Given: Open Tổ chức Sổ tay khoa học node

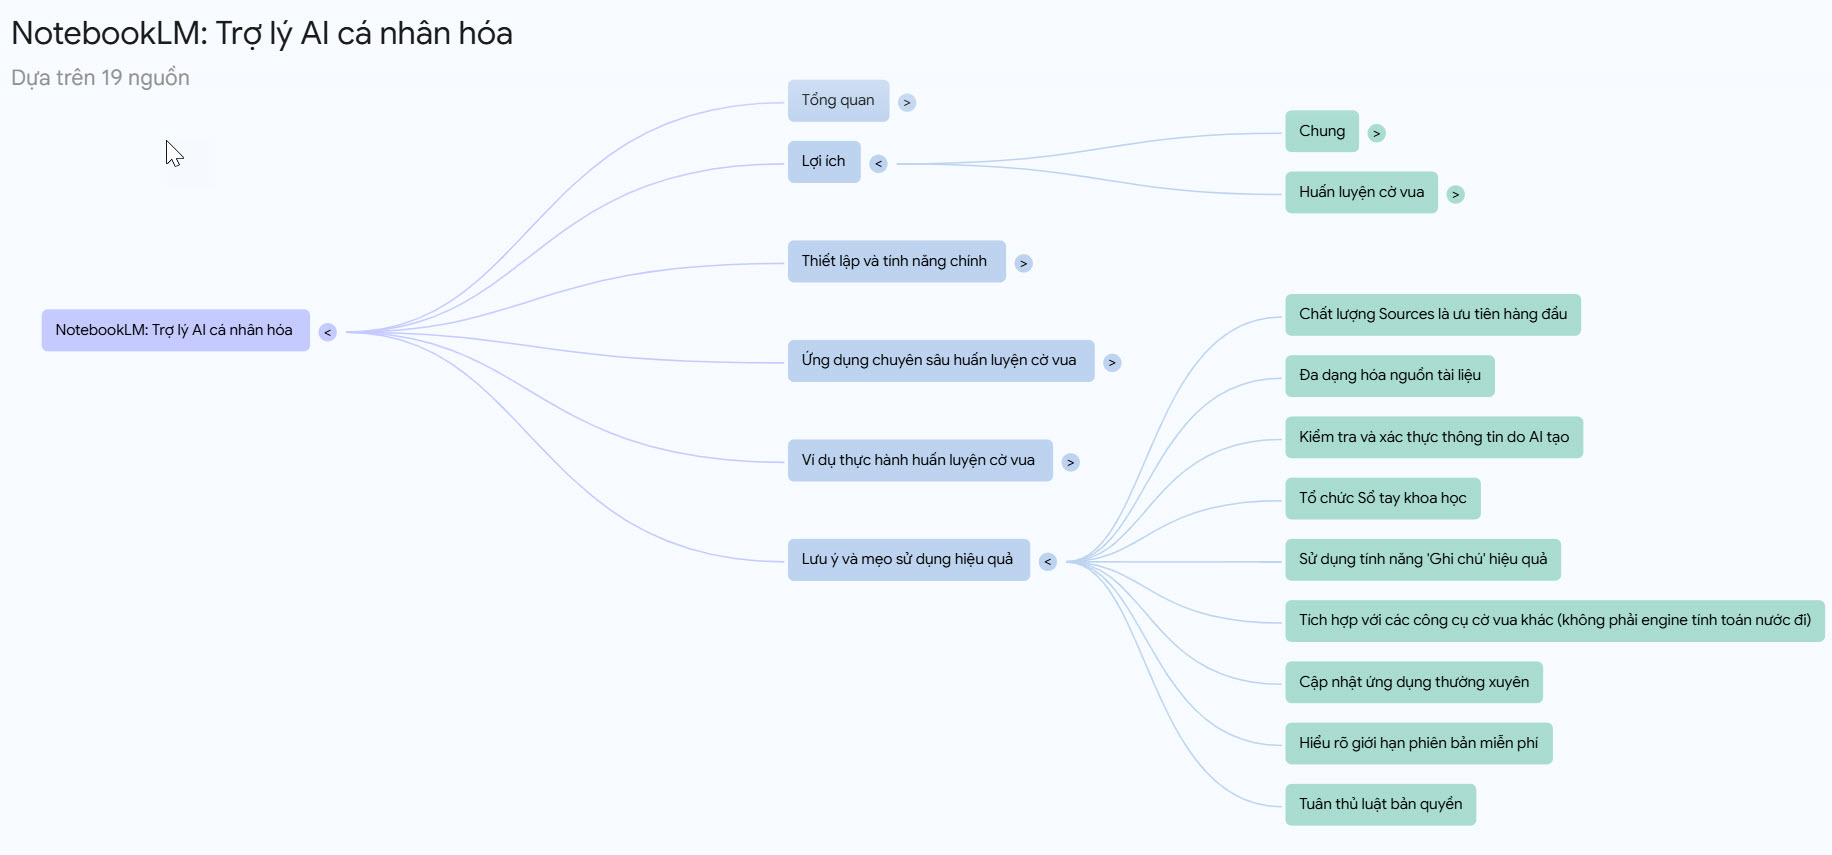Looking at the screenshot, I should pos(1382,498).
